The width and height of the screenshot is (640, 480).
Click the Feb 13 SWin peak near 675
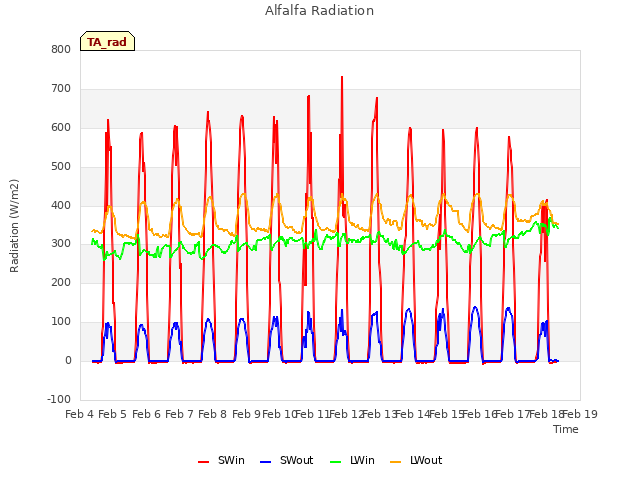click(377, 98)
